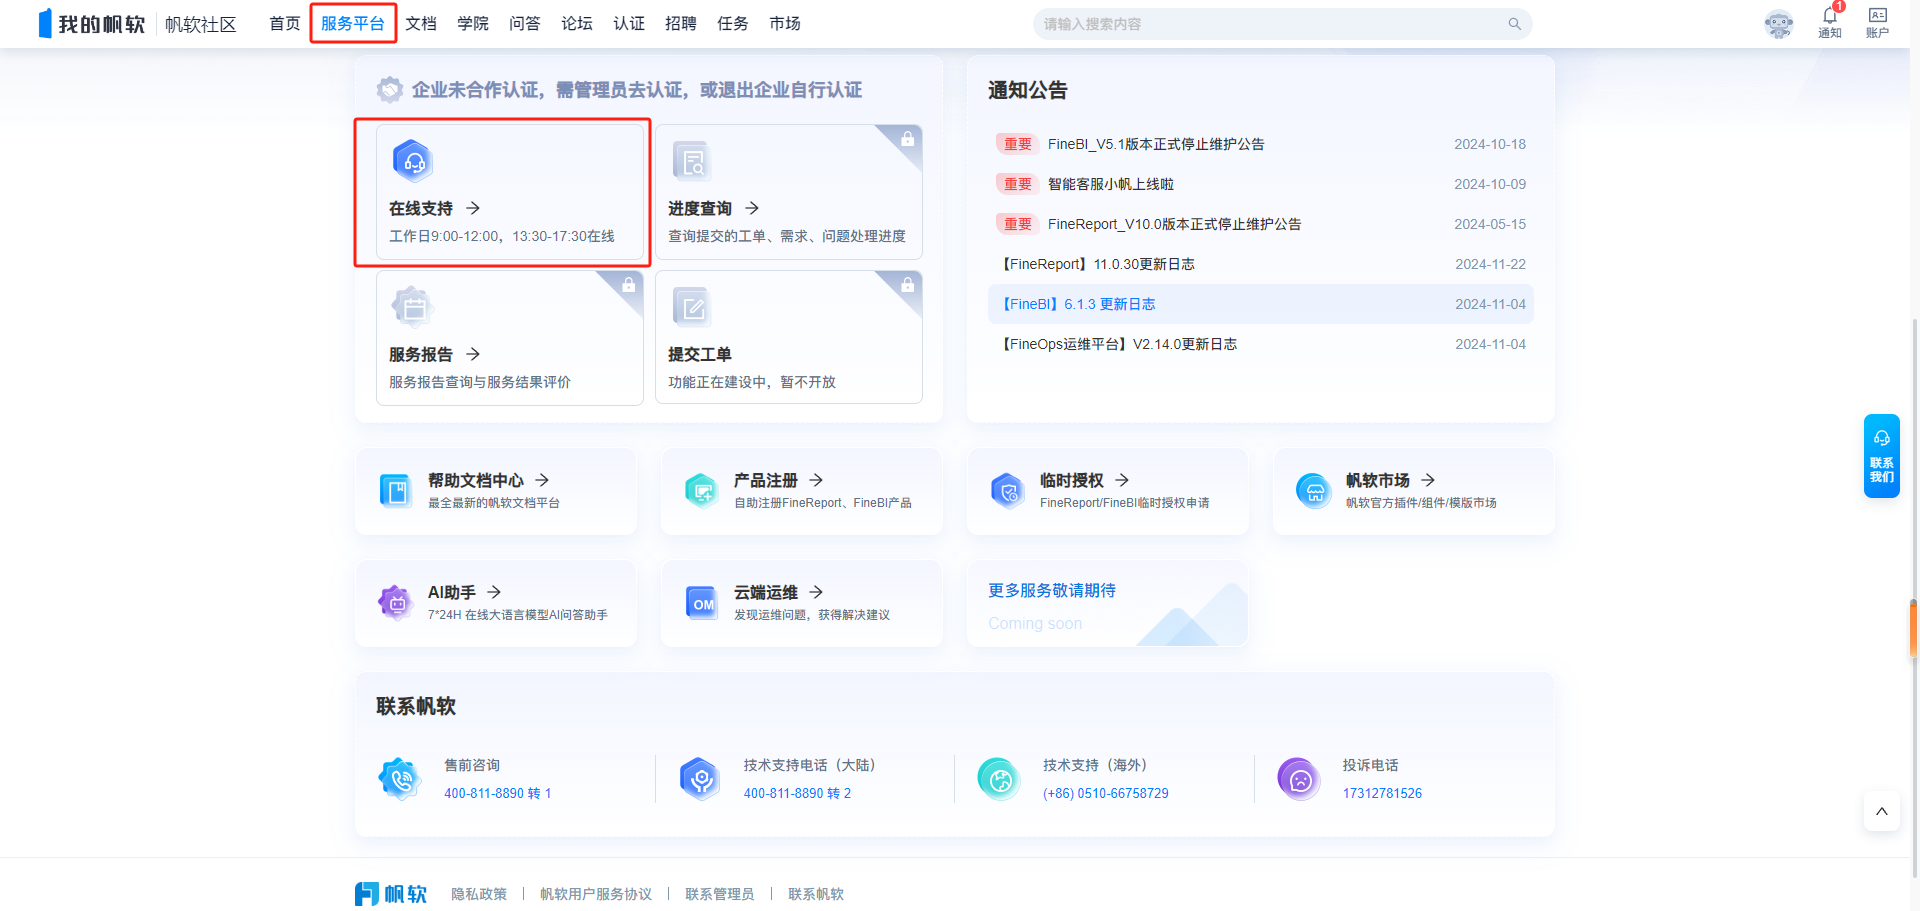Image resolution: width=1920 pixels, height=911 pixels.
Task: Click the 进度查询 title link
Action: [700, 208]
